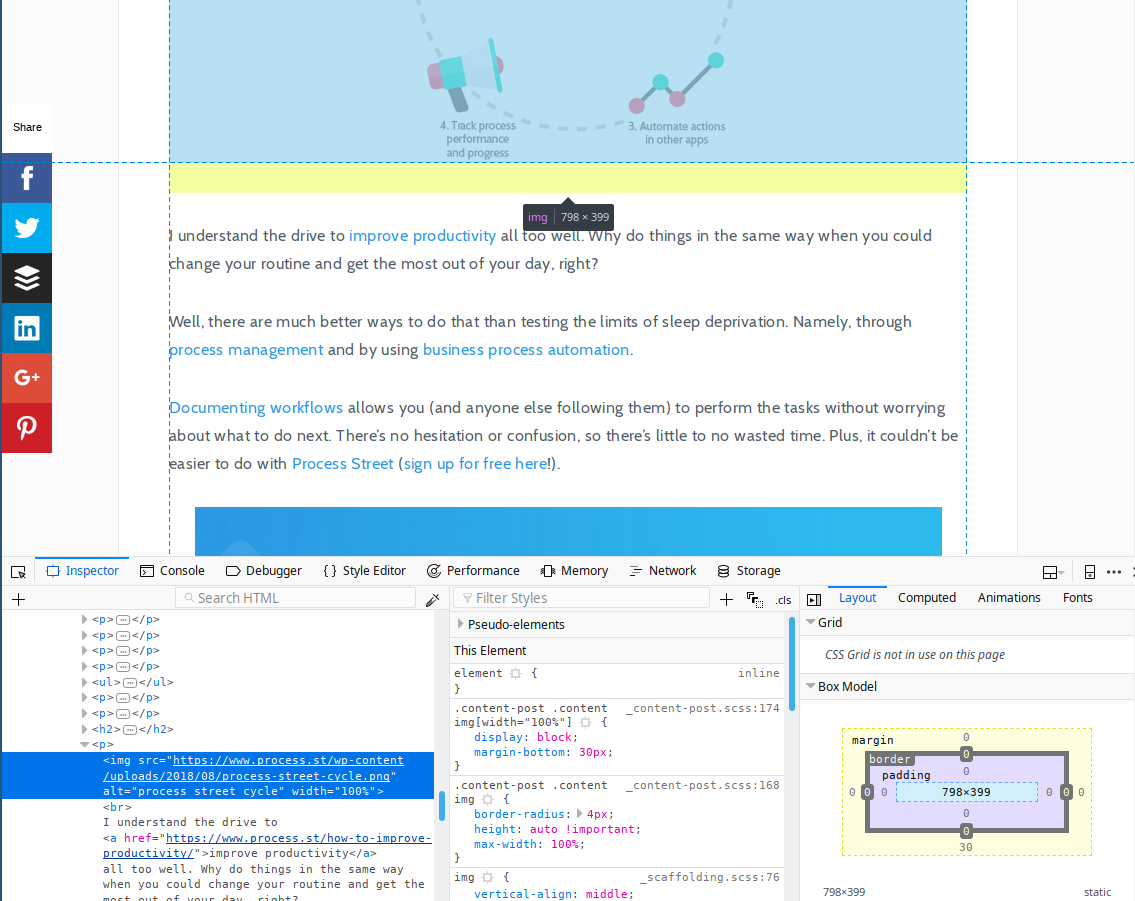
Task: Edit display block value
Action: click(554, 737)
